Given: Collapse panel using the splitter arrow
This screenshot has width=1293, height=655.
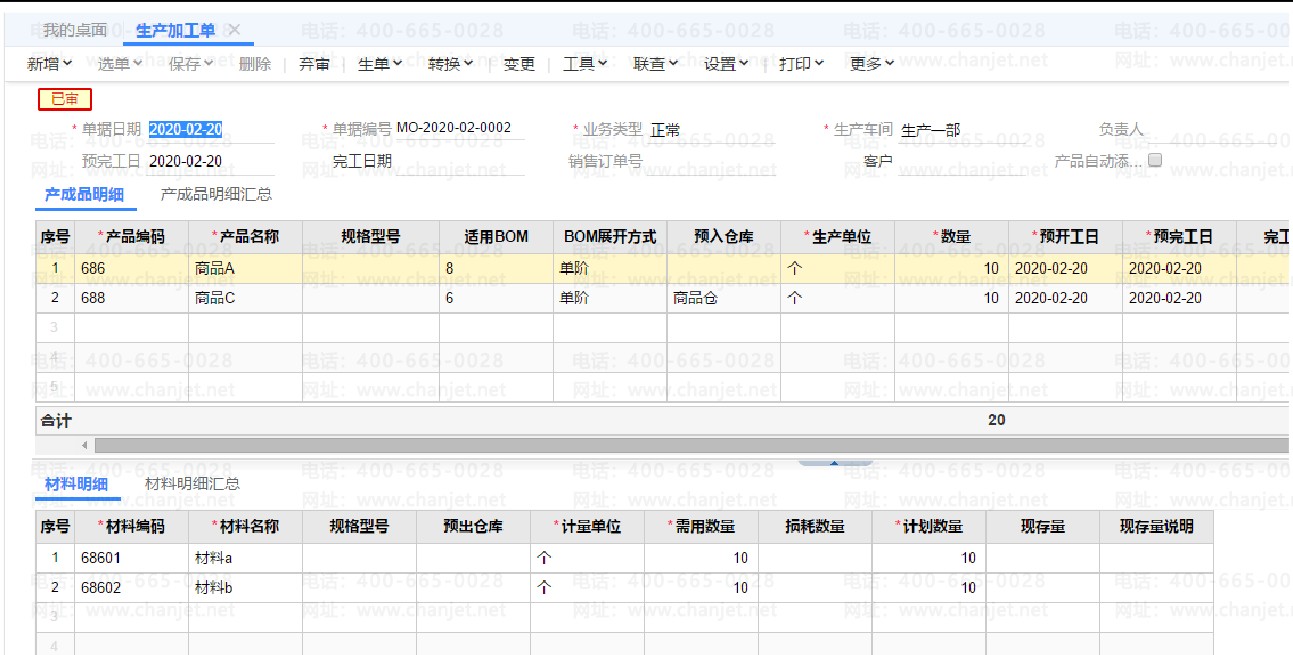Looking at the screenshot, I should point(835,463).
